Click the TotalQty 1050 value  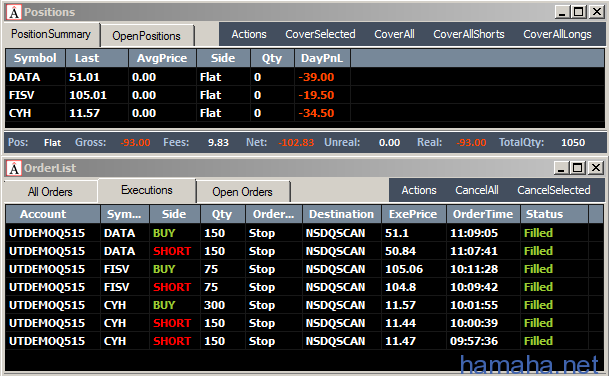click(573, 143)
